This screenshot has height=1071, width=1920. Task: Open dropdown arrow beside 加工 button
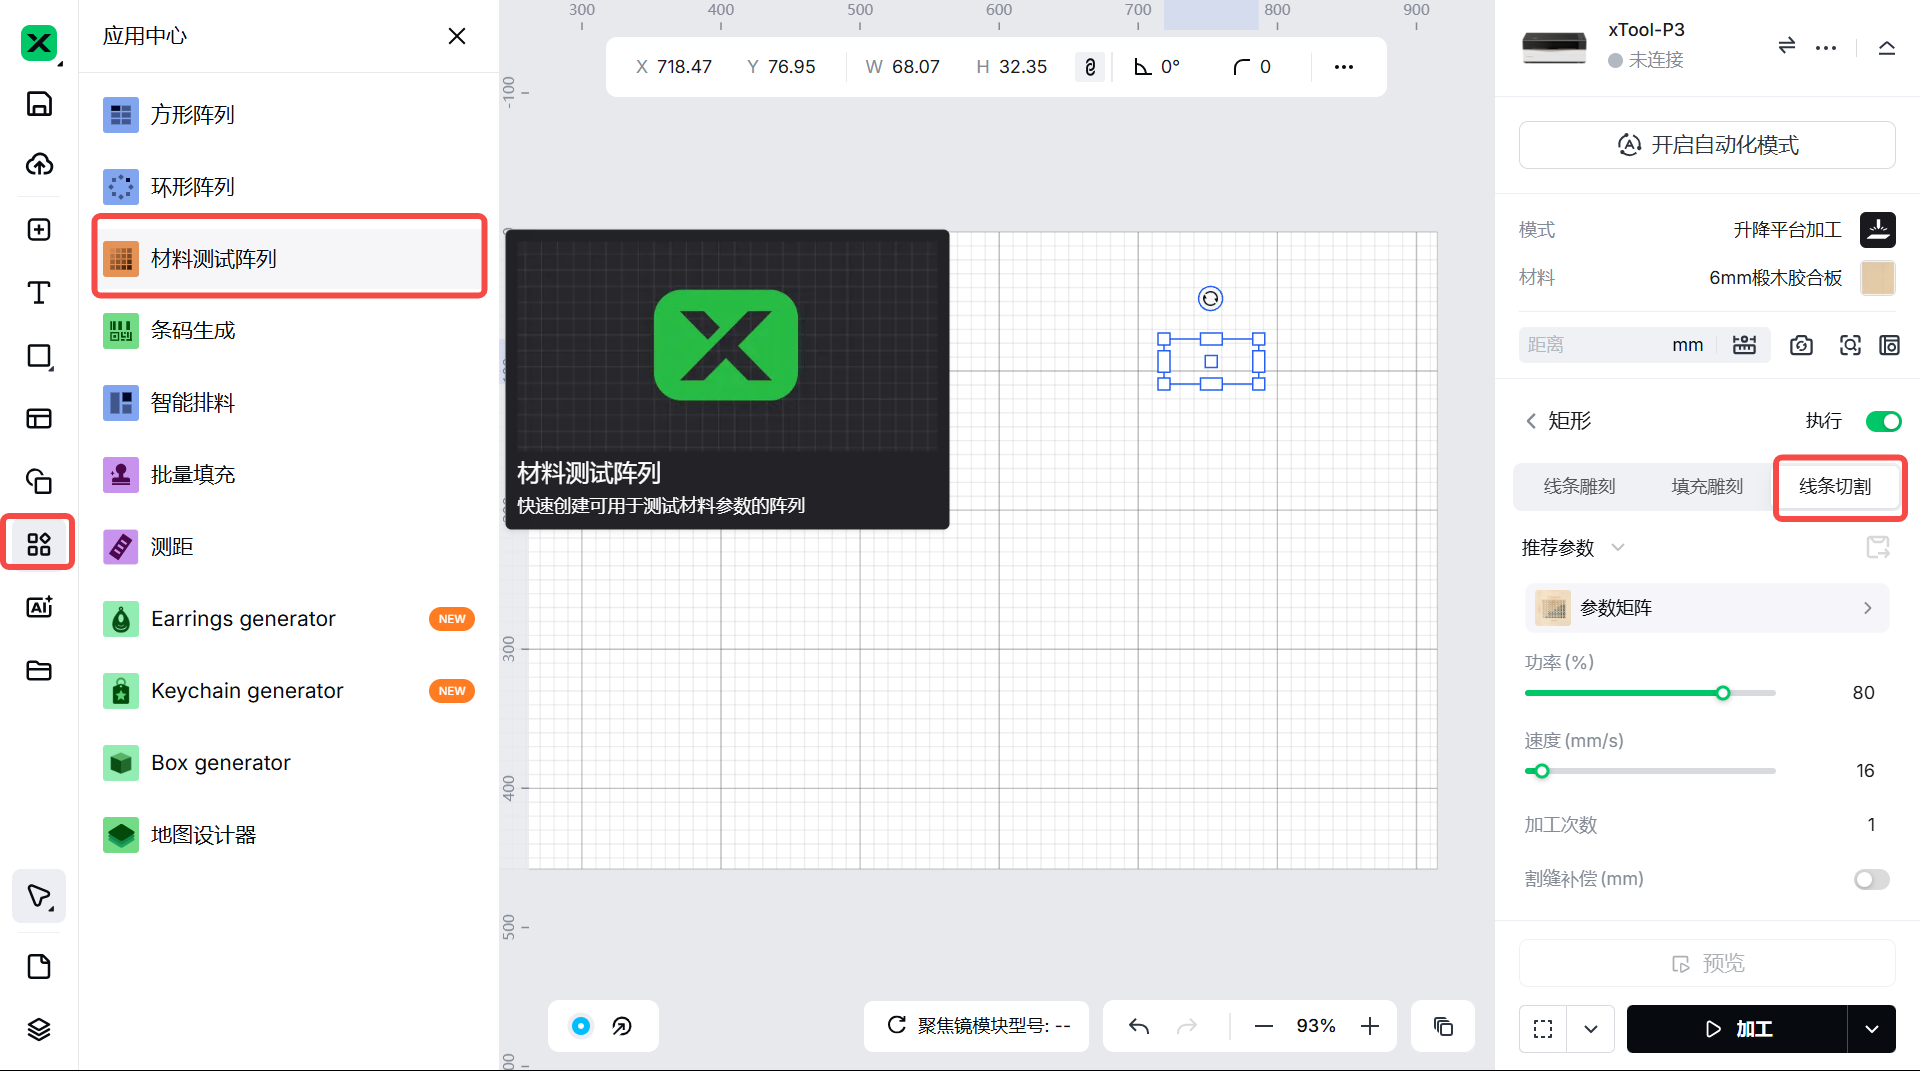[x=1871, y=1029]
